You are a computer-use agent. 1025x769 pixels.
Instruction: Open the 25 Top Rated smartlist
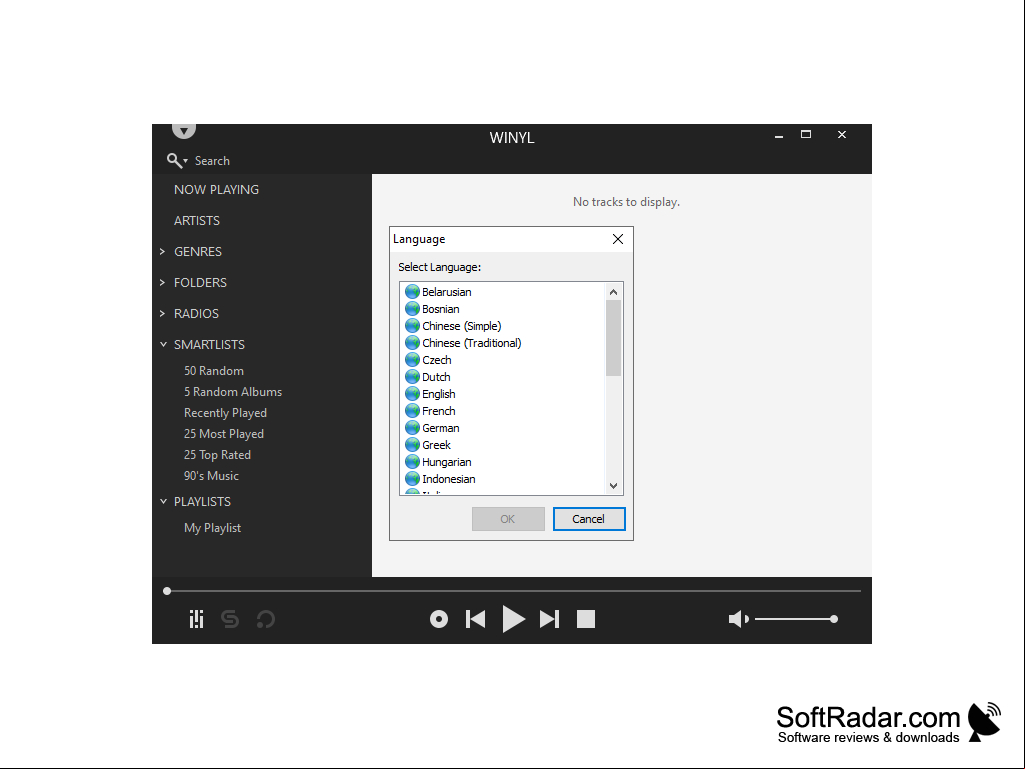click(x=217, y=454)
